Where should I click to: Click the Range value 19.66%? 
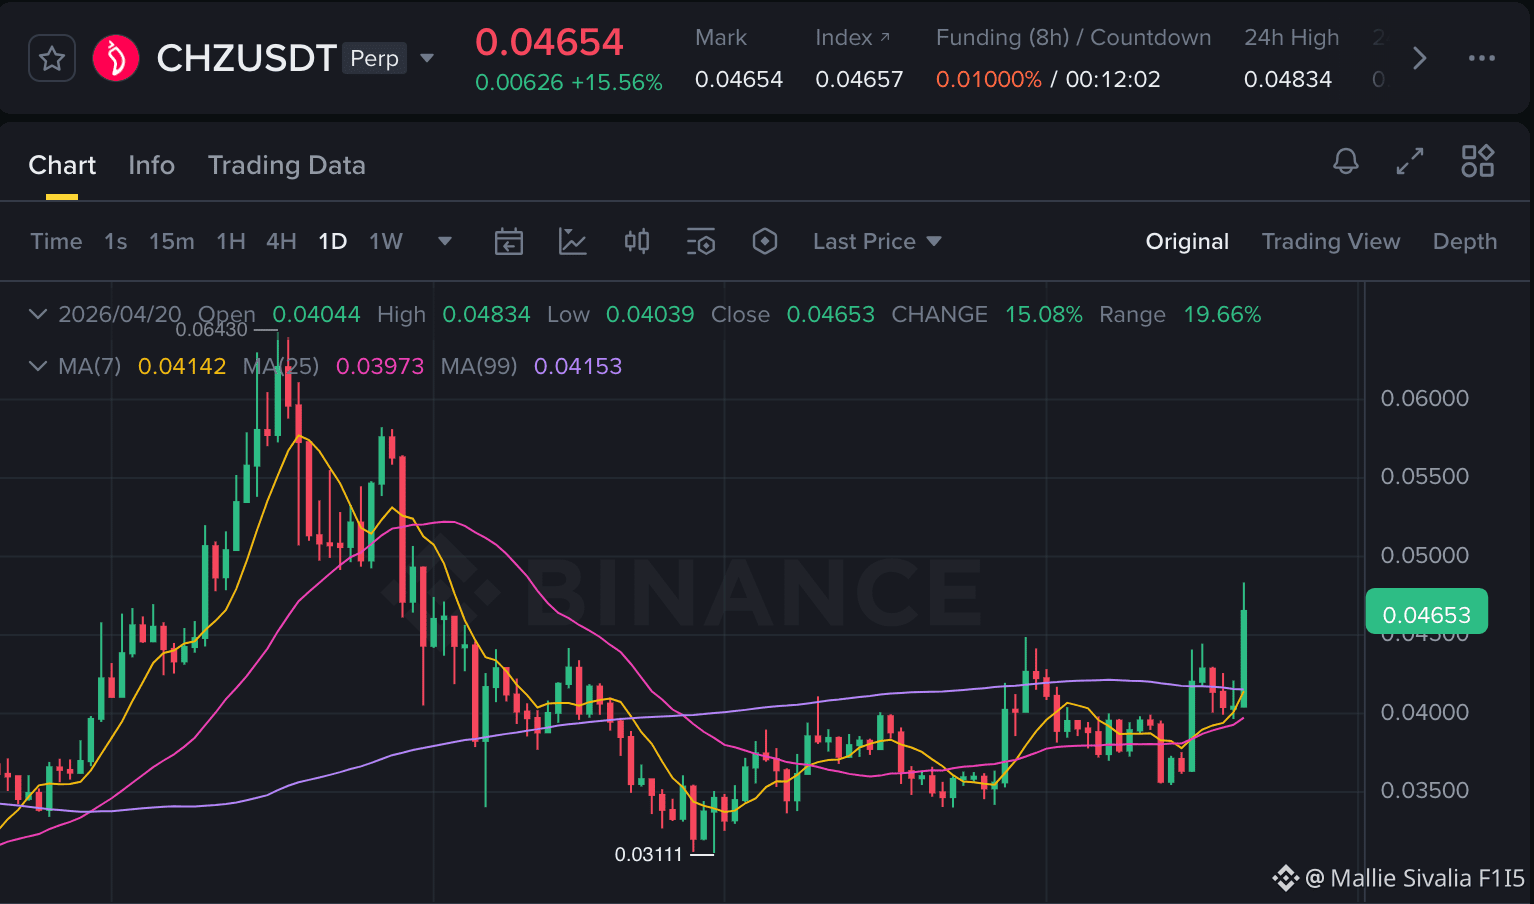tap(1223, 314)
